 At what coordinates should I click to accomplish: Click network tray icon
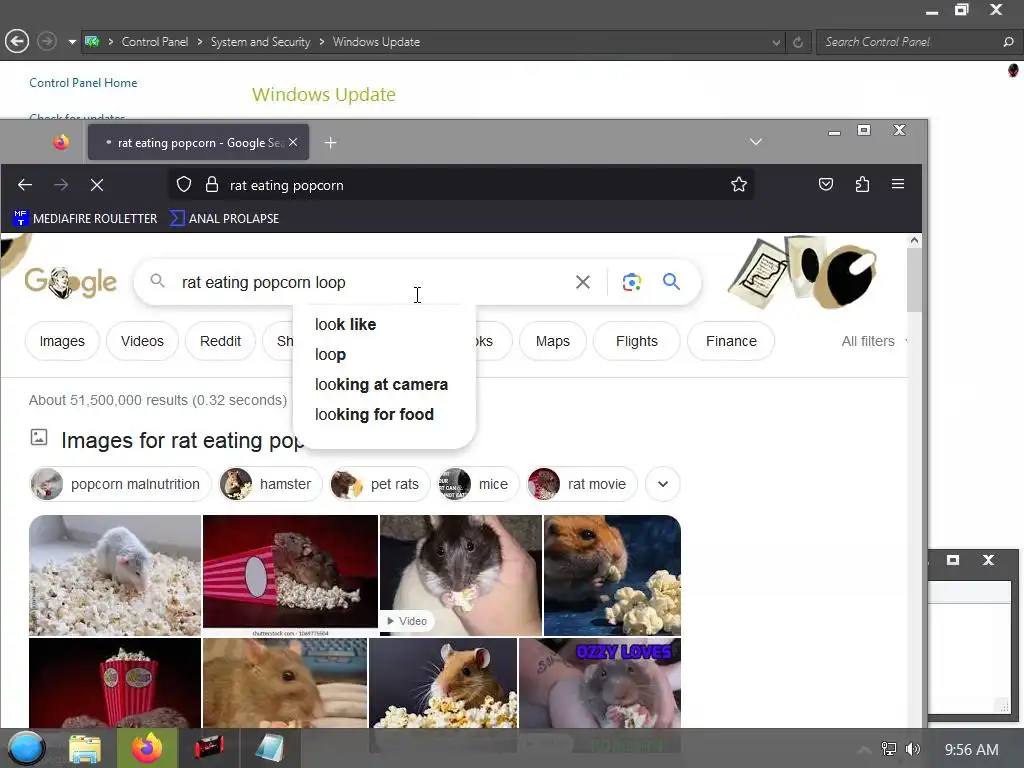click(x=889, y=749)
